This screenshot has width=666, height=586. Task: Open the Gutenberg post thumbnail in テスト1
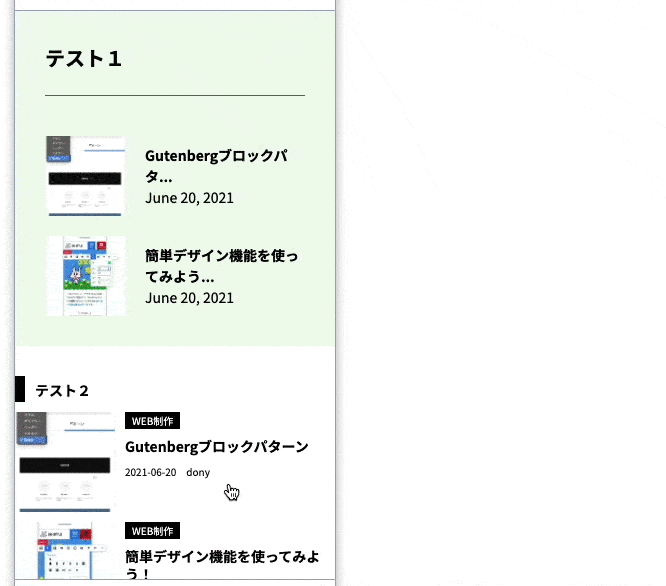(86, 177)
